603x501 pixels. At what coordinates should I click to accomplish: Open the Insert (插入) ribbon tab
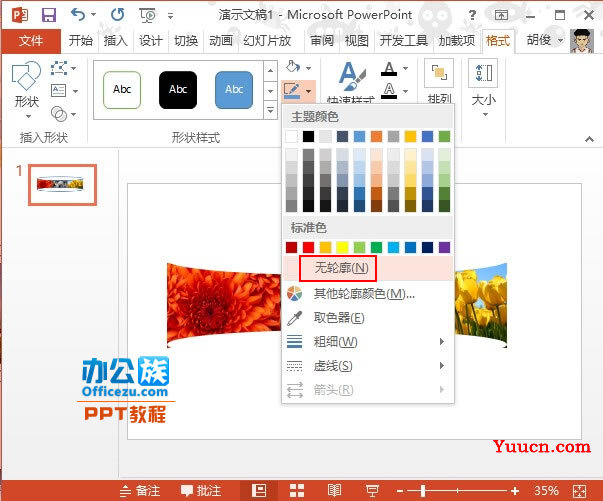pyautogui.click(x=116, y=41)
